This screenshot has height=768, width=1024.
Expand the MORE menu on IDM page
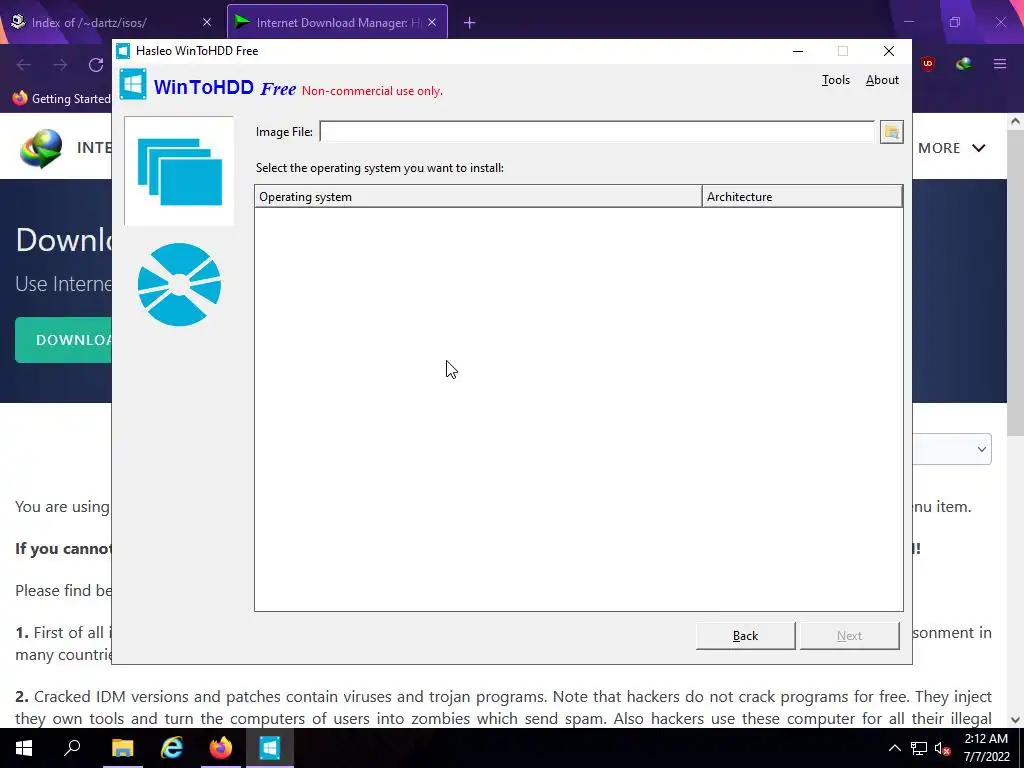click(x=952, y=148)
